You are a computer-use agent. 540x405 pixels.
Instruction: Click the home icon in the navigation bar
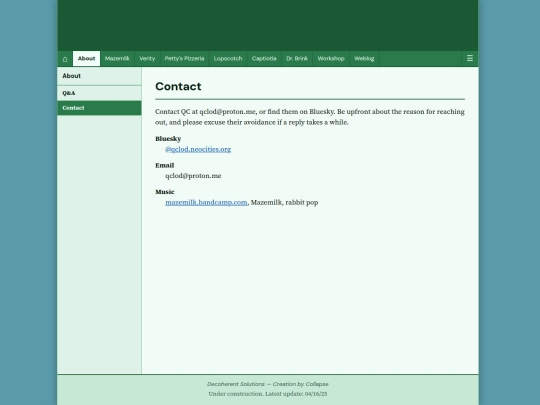65,59
